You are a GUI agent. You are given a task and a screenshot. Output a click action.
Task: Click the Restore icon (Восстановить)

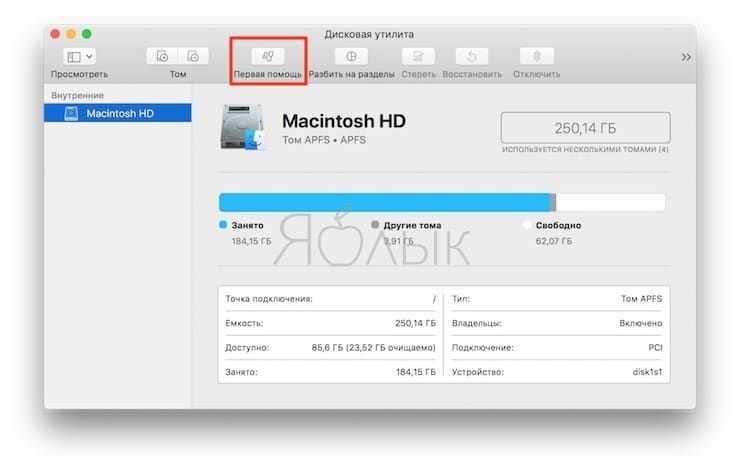tap(471, 56)
